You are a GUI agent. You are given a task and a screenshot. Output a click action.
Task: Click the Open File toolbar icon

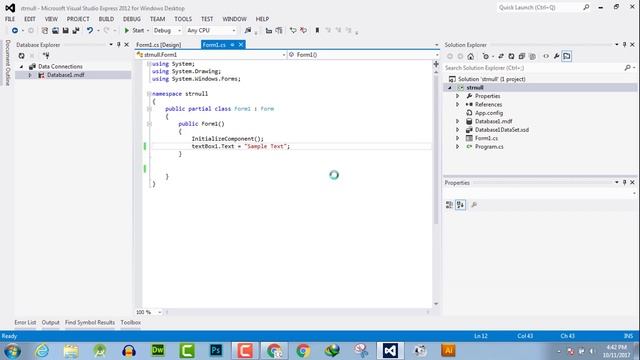click(x=55, y=31)
